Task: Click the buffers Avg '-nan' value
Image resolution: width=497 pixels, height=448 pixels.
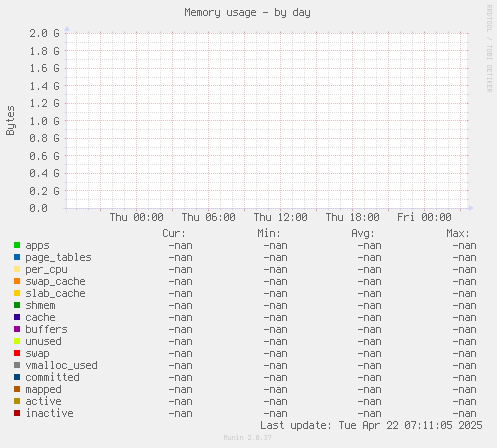Action: [x=369, y=330]
